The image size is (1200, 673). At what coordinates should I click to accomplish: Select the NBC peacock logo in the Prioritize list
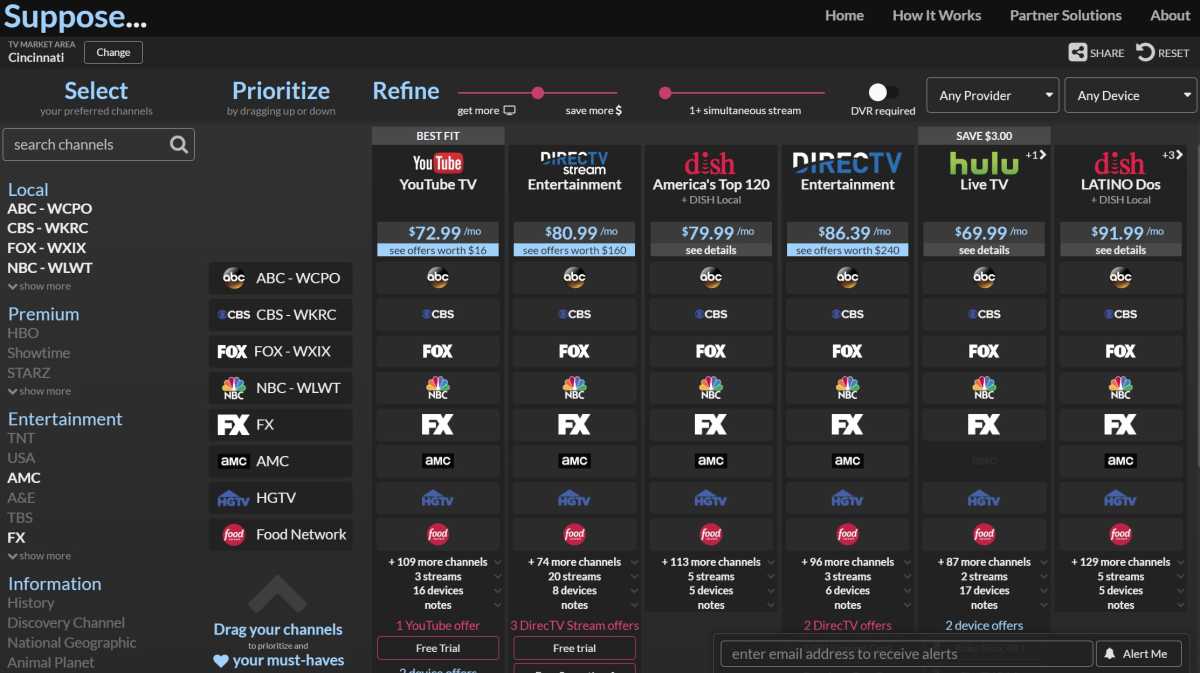tap(233, 388)
